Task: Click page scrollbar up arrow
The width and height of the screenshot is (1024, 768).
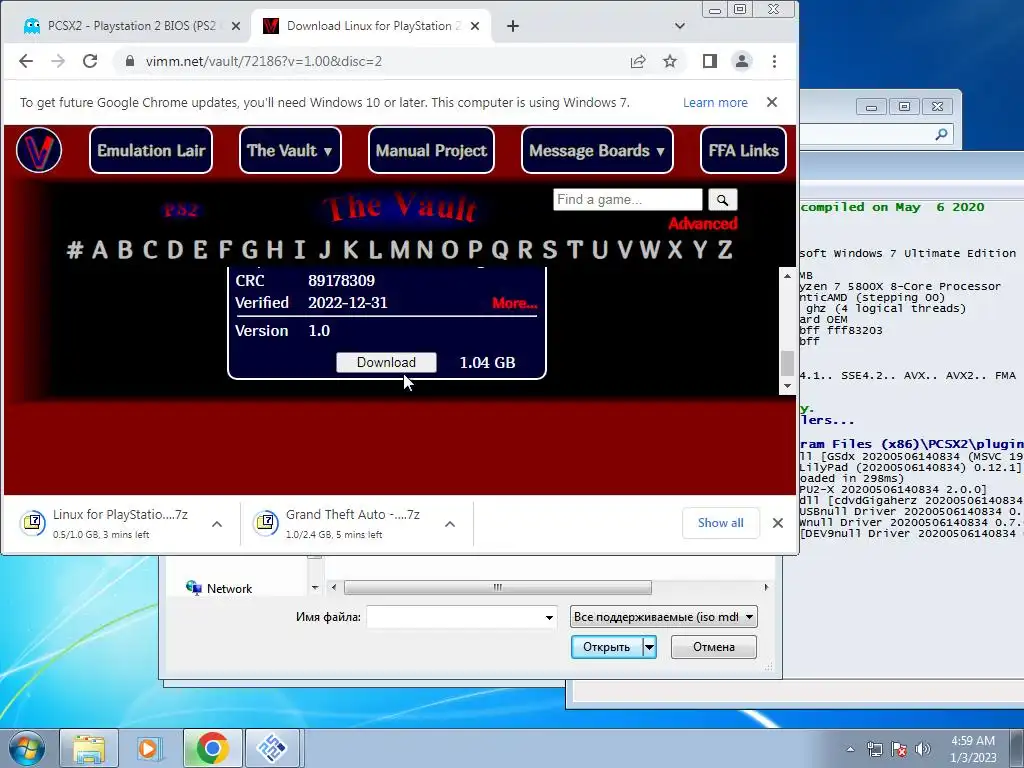Action: [x=788, y=276]
